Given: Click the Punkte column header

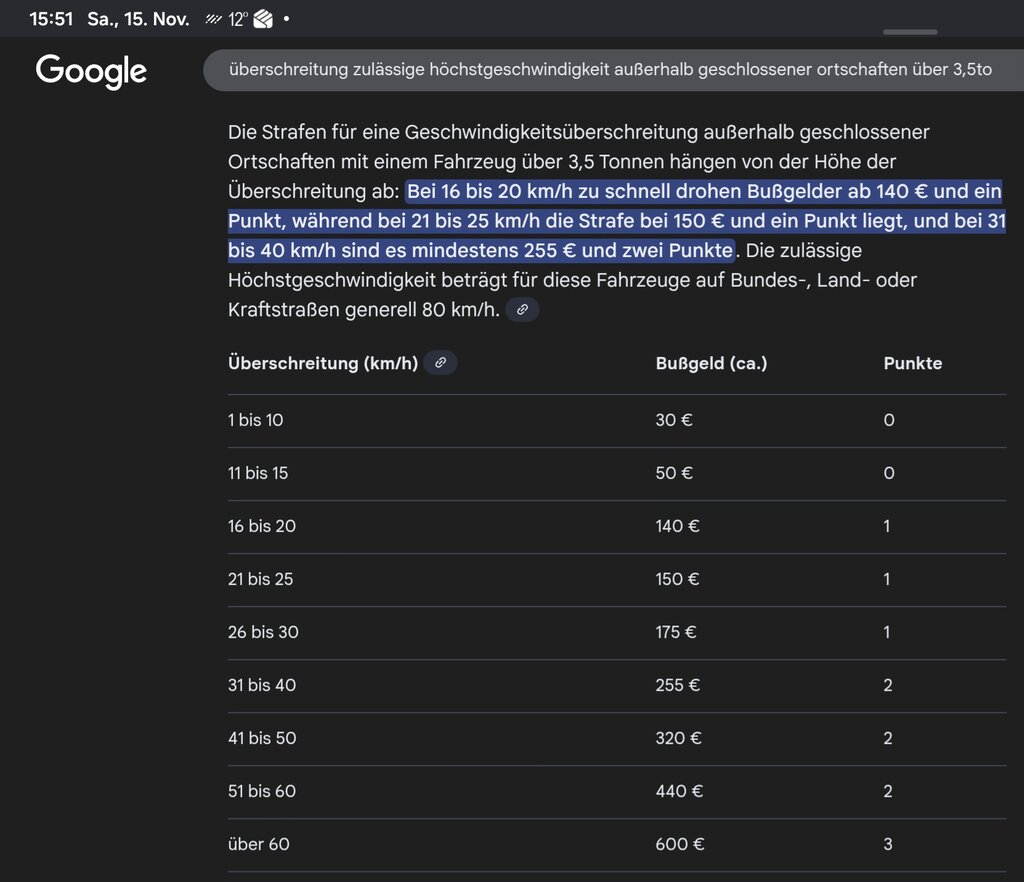Looking at the screenshot, I should point(912,363).
